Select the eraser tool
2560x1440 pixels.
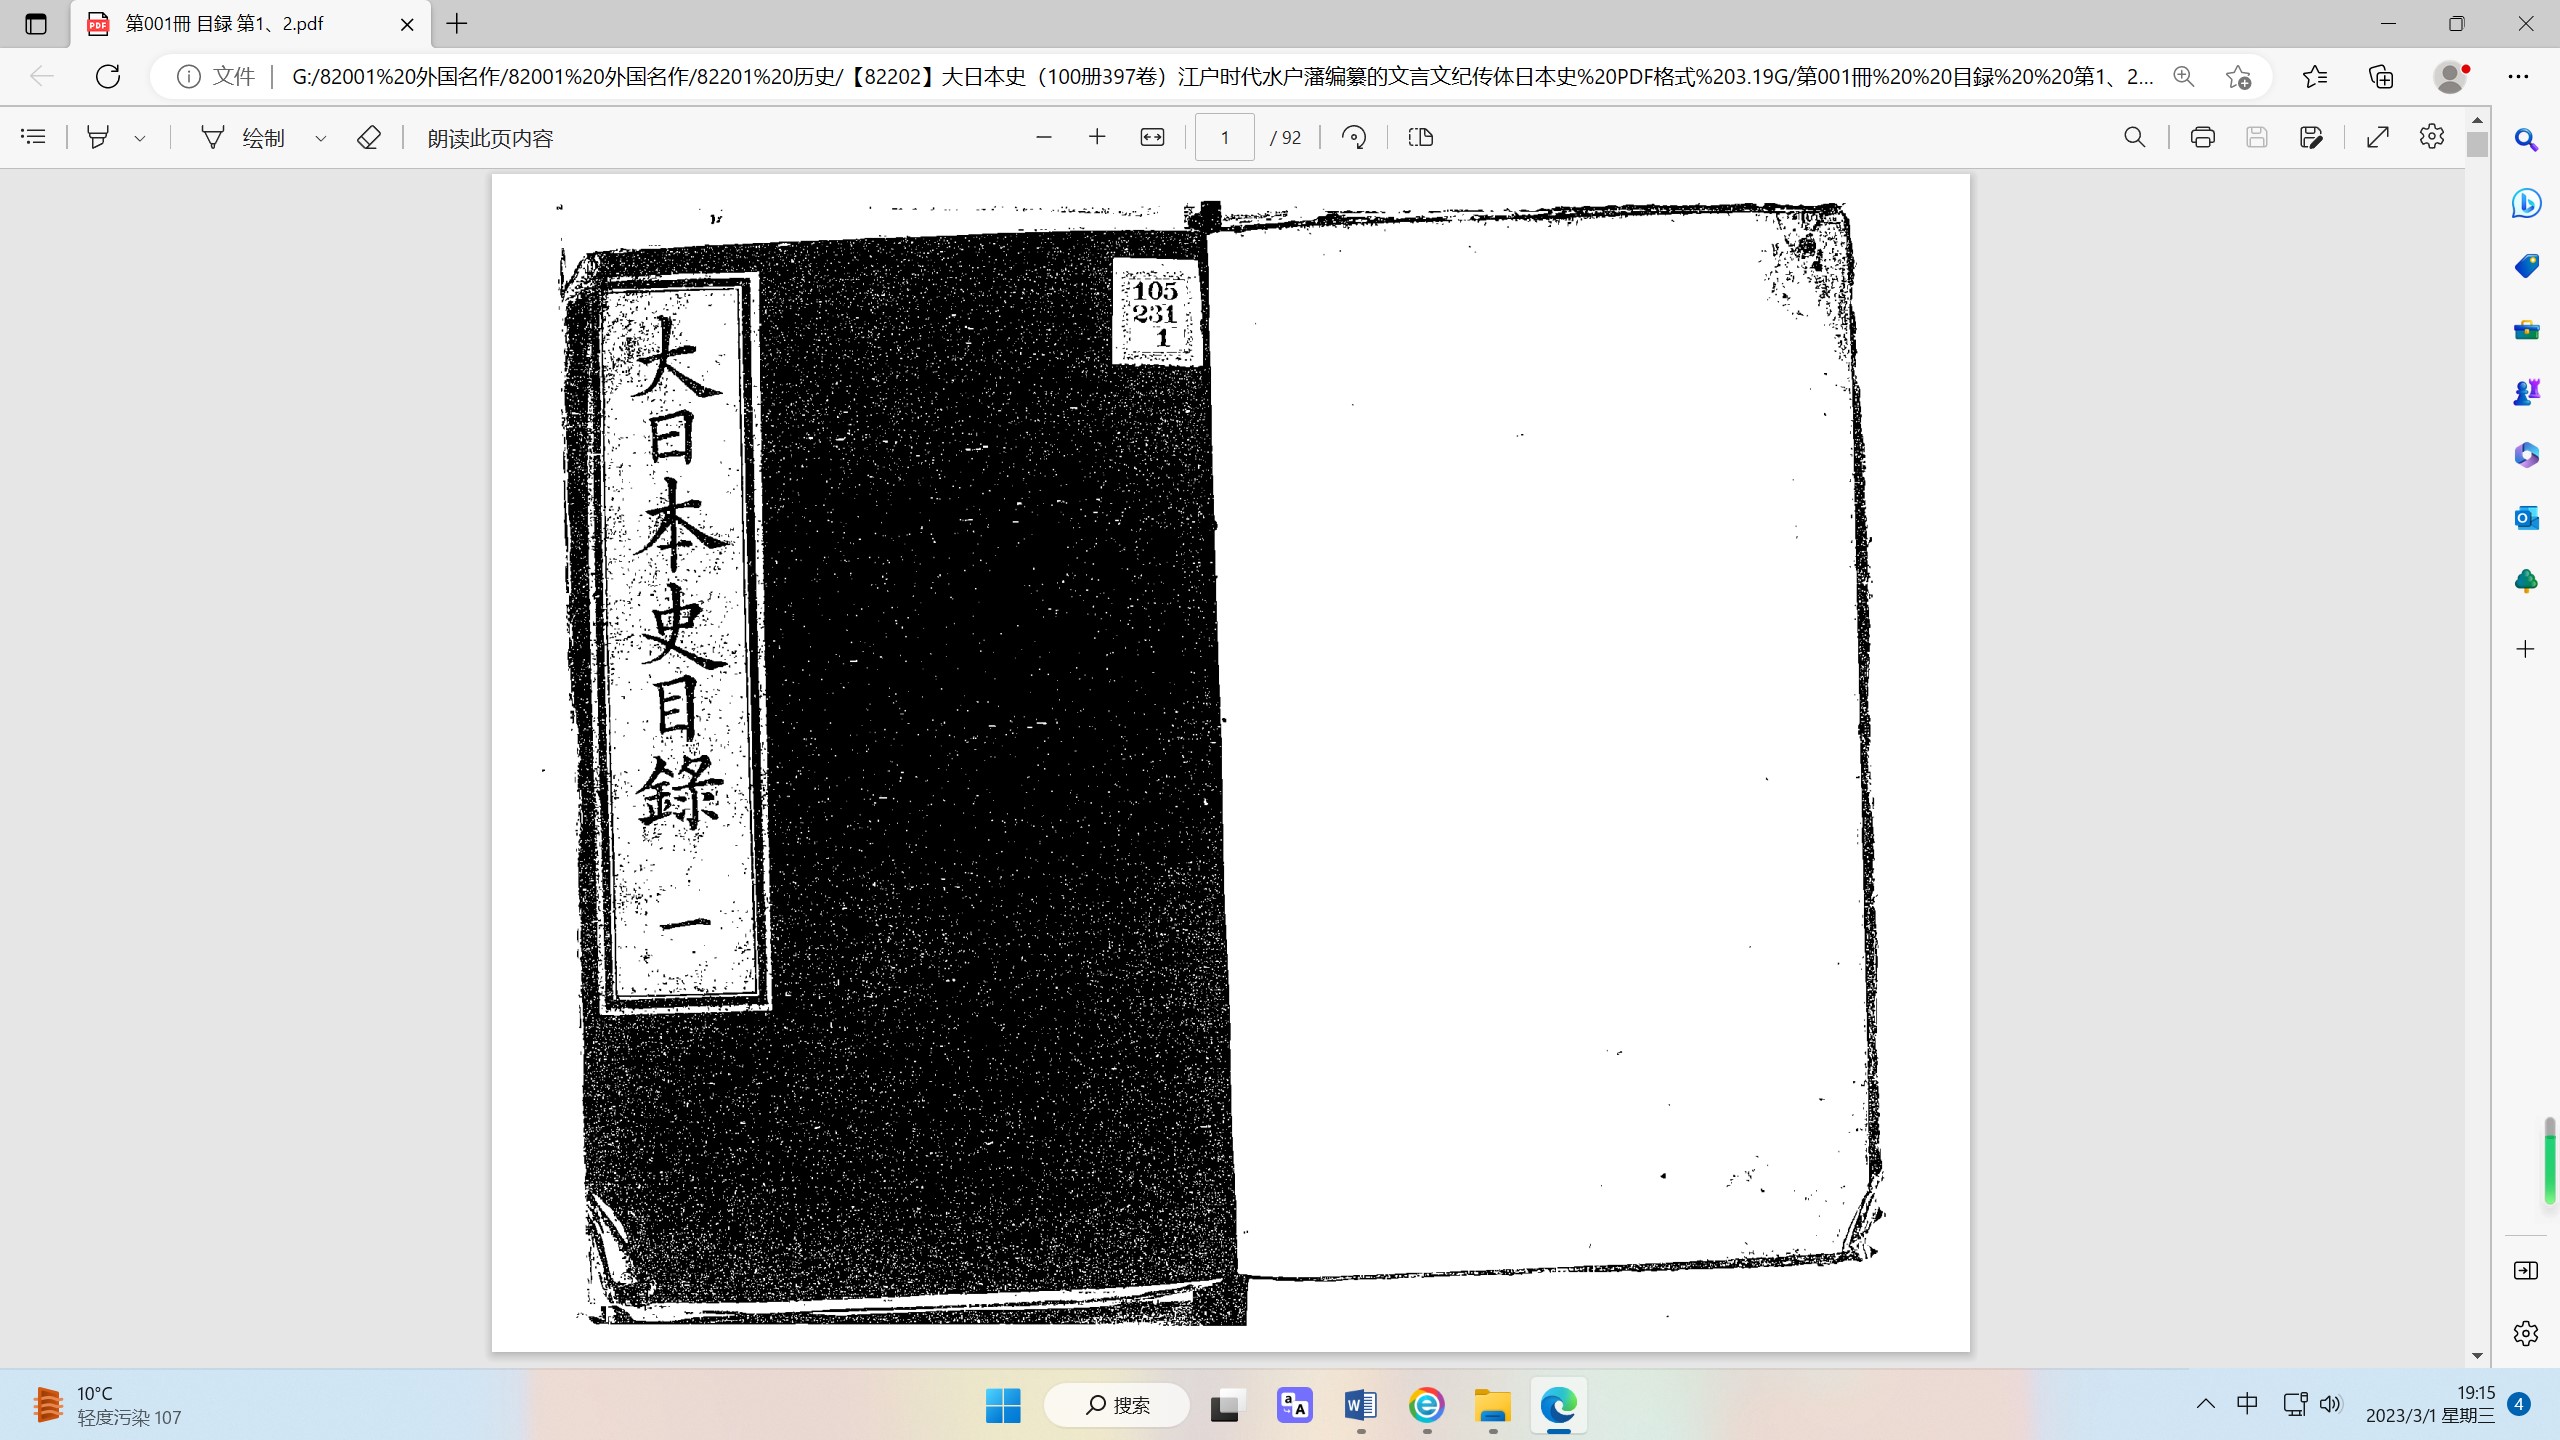click(369, 137)
